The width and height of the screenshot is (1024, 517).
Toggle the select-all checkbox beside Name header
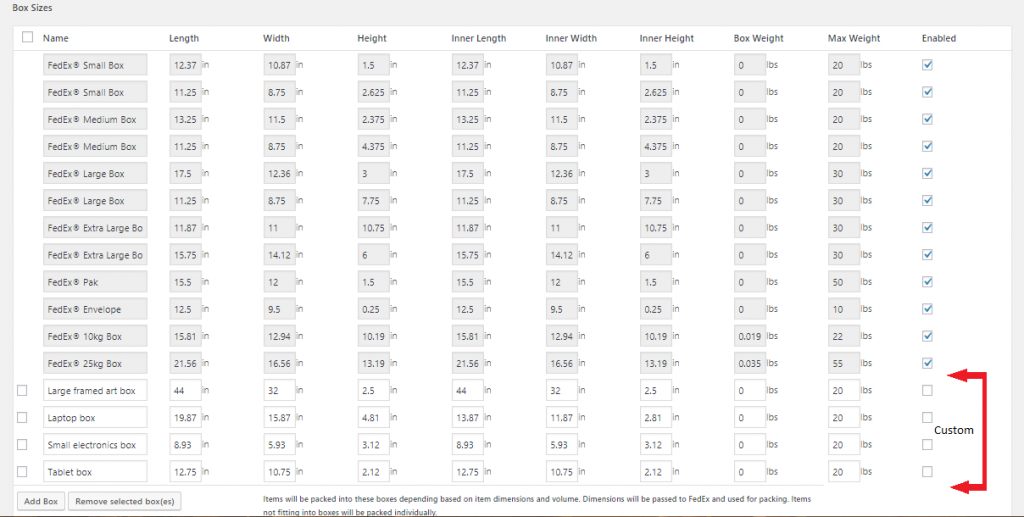tap(27, 37)
